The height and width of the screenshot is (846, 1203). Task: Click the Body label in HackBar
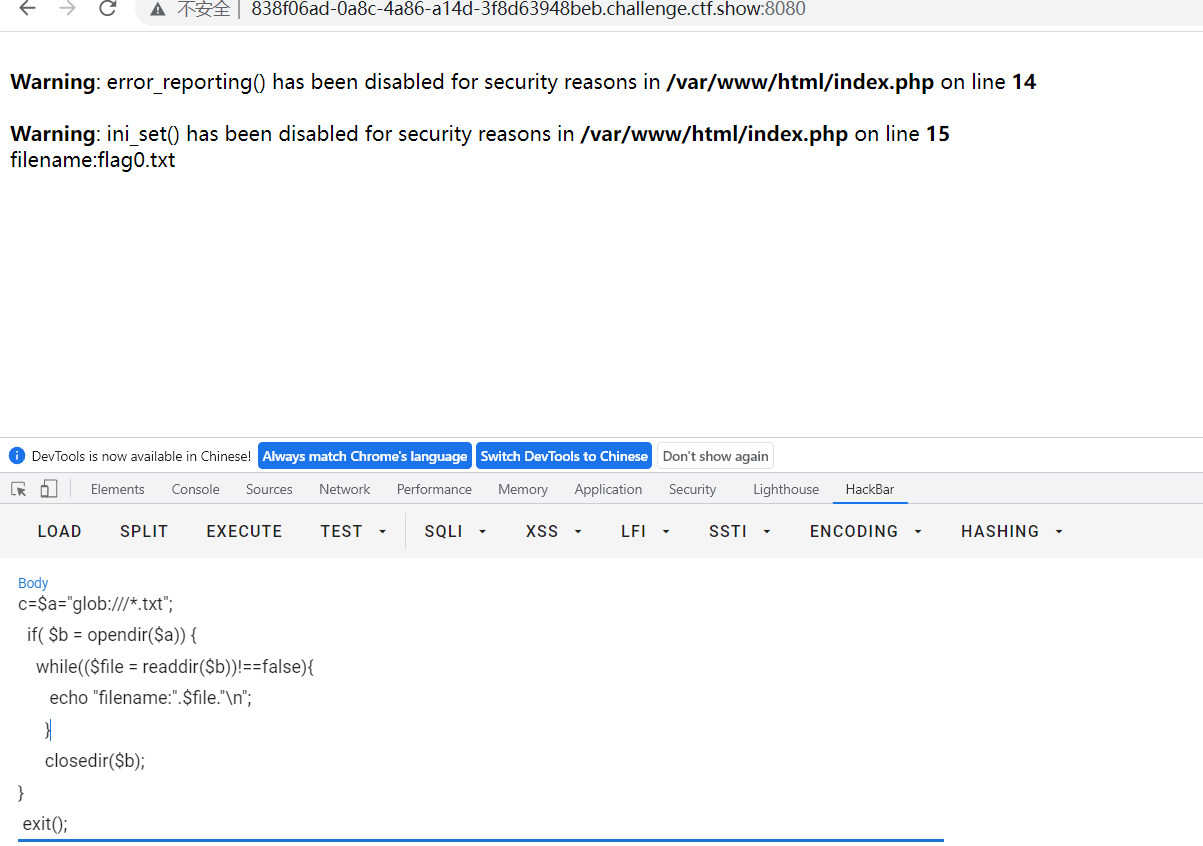(x=33, y=583)
